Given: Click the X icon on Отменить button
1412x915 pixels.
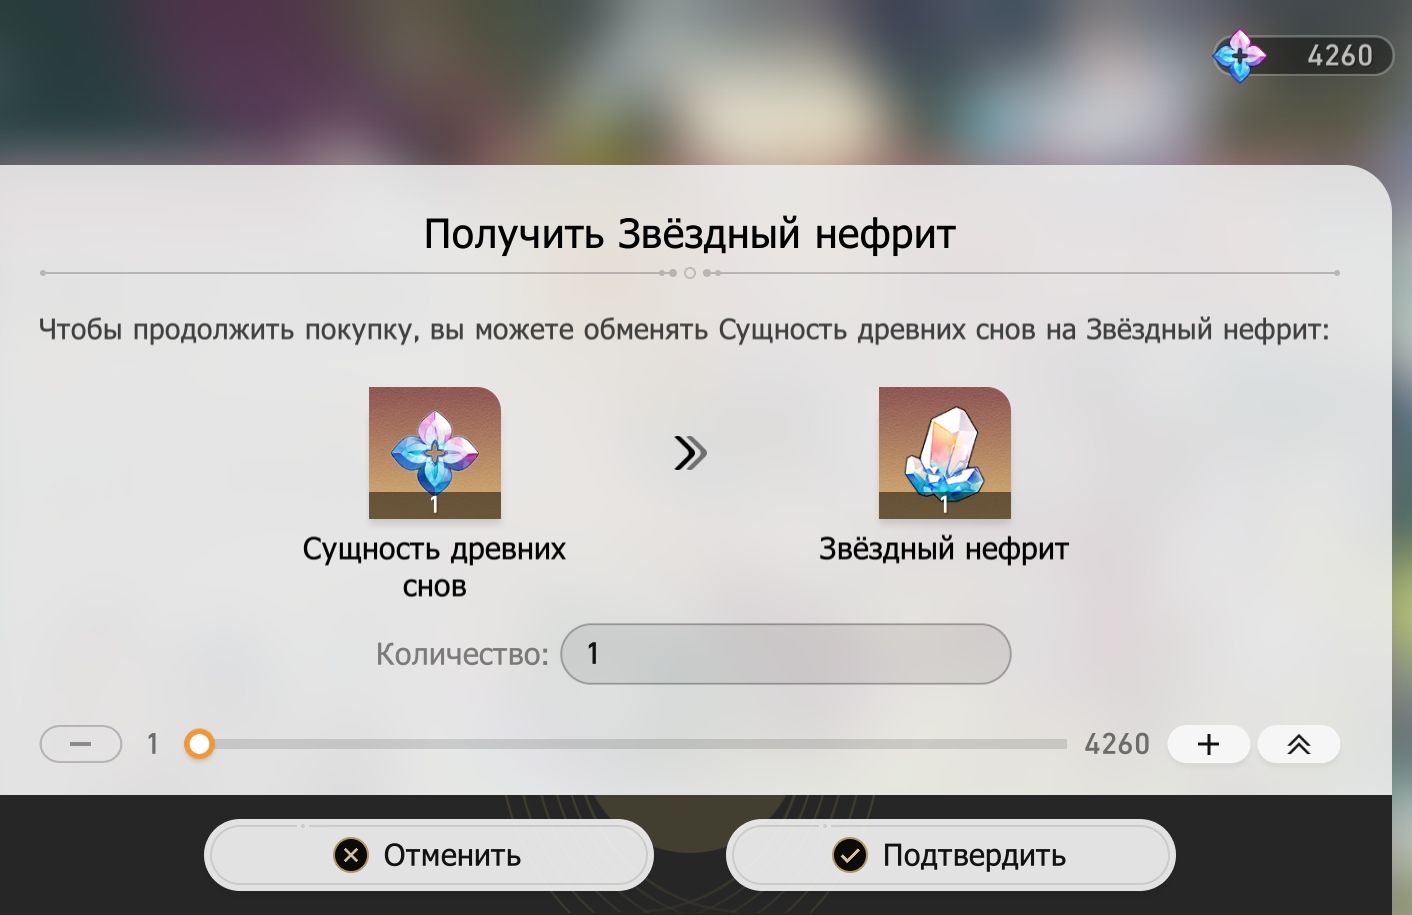Looking at the screenshot, I should (x=351, y=855).
